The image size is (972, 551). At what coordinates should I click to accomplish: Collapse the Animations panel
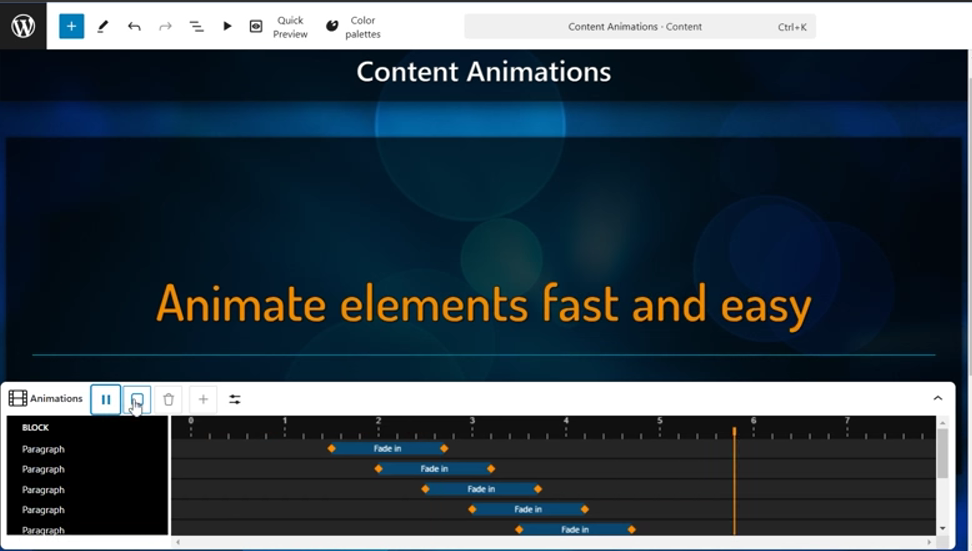937,399
